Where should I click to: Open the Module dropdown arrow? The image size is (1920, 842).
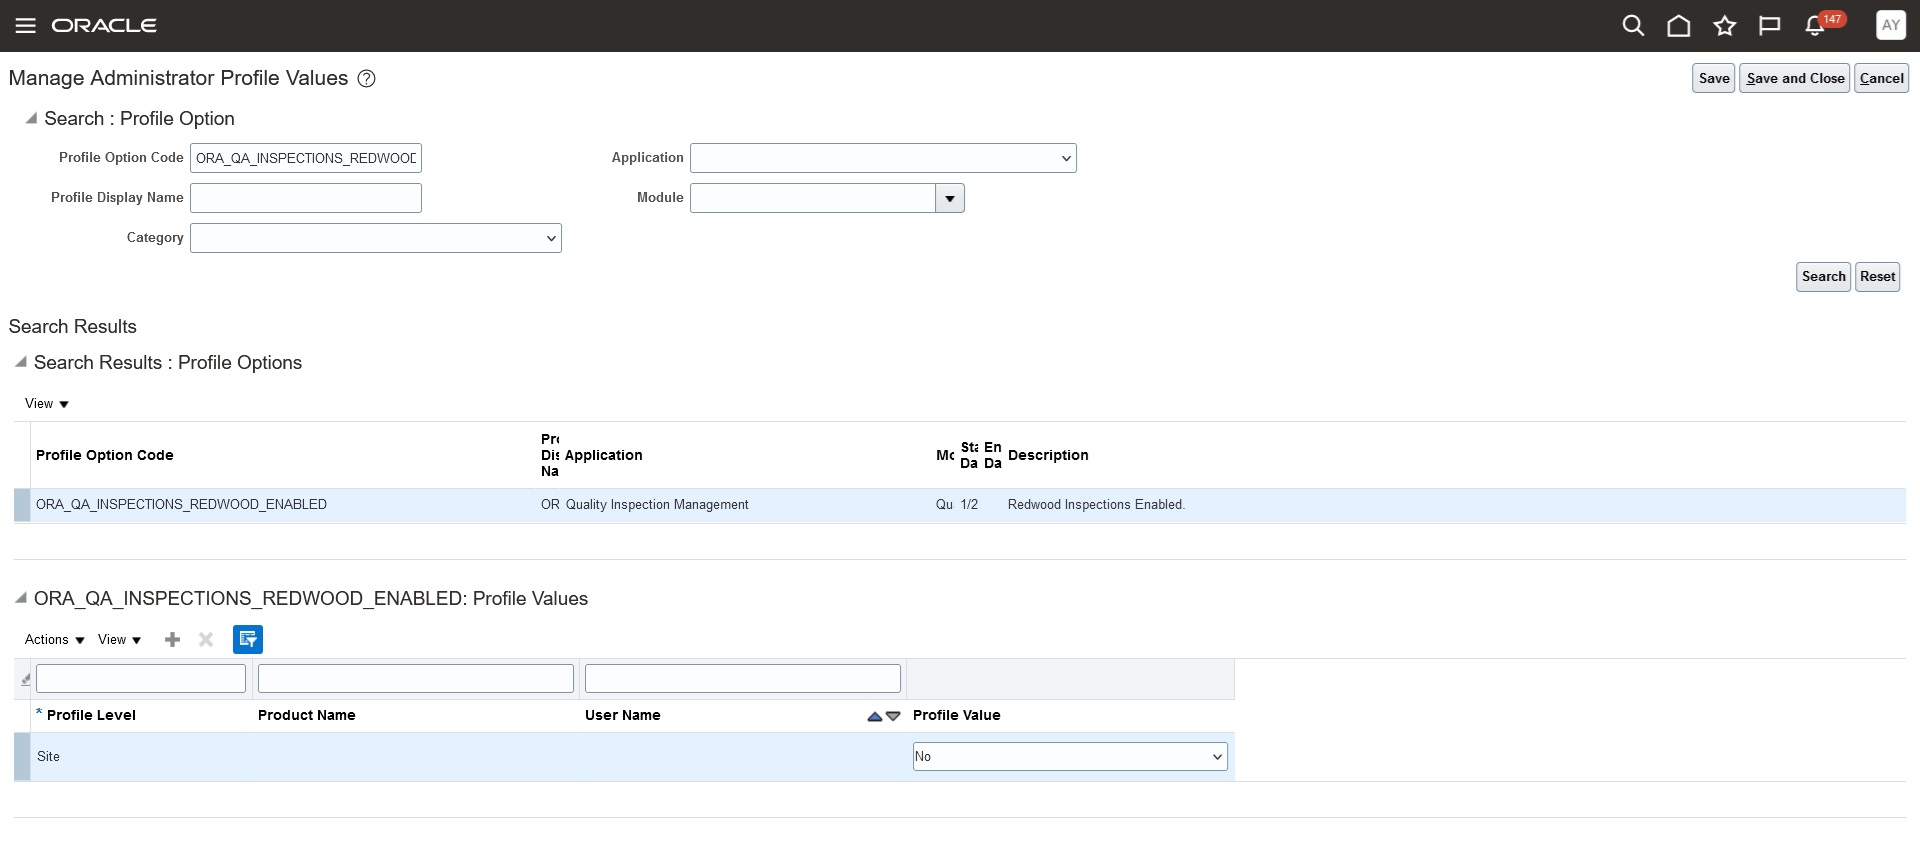950,198
